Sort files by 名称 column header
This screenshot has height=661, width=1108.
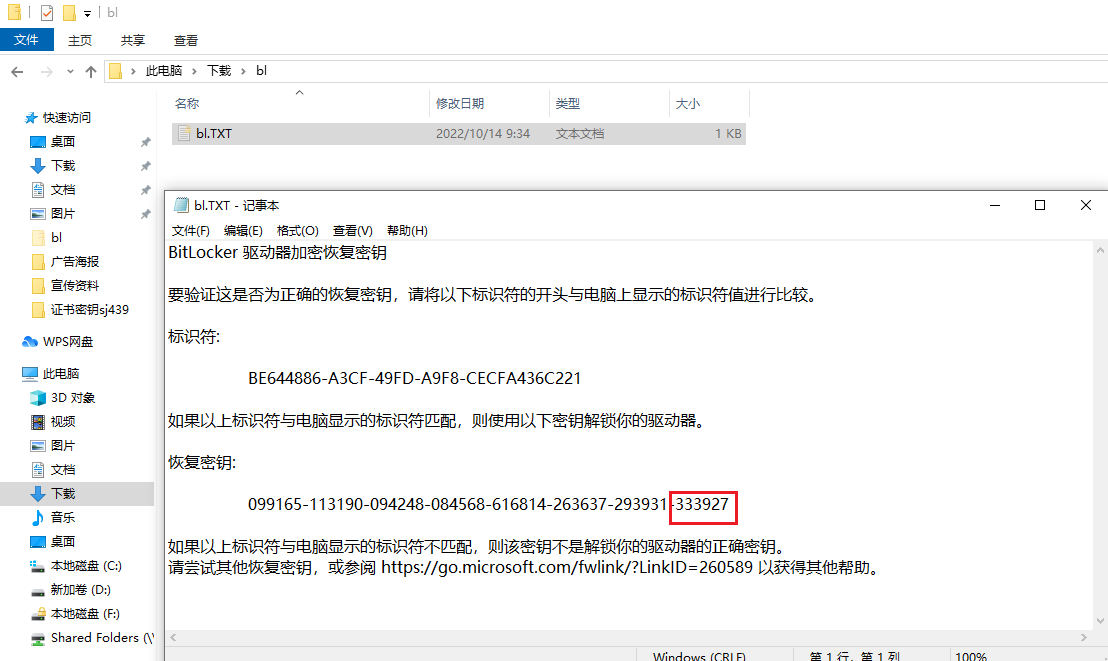(187, 103)
